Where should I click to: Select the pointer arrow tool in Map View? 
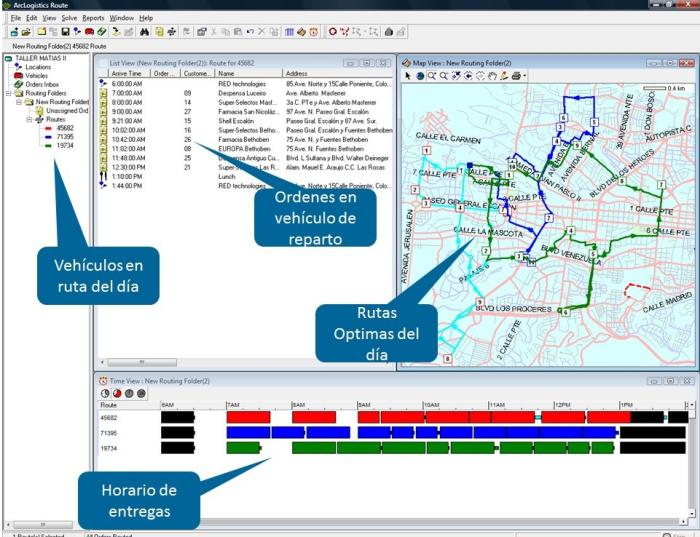407,75
